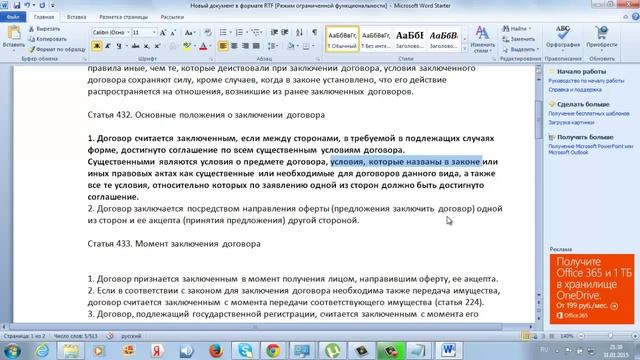Open the numbered list dropdown arrow

[x=247, y=32]
